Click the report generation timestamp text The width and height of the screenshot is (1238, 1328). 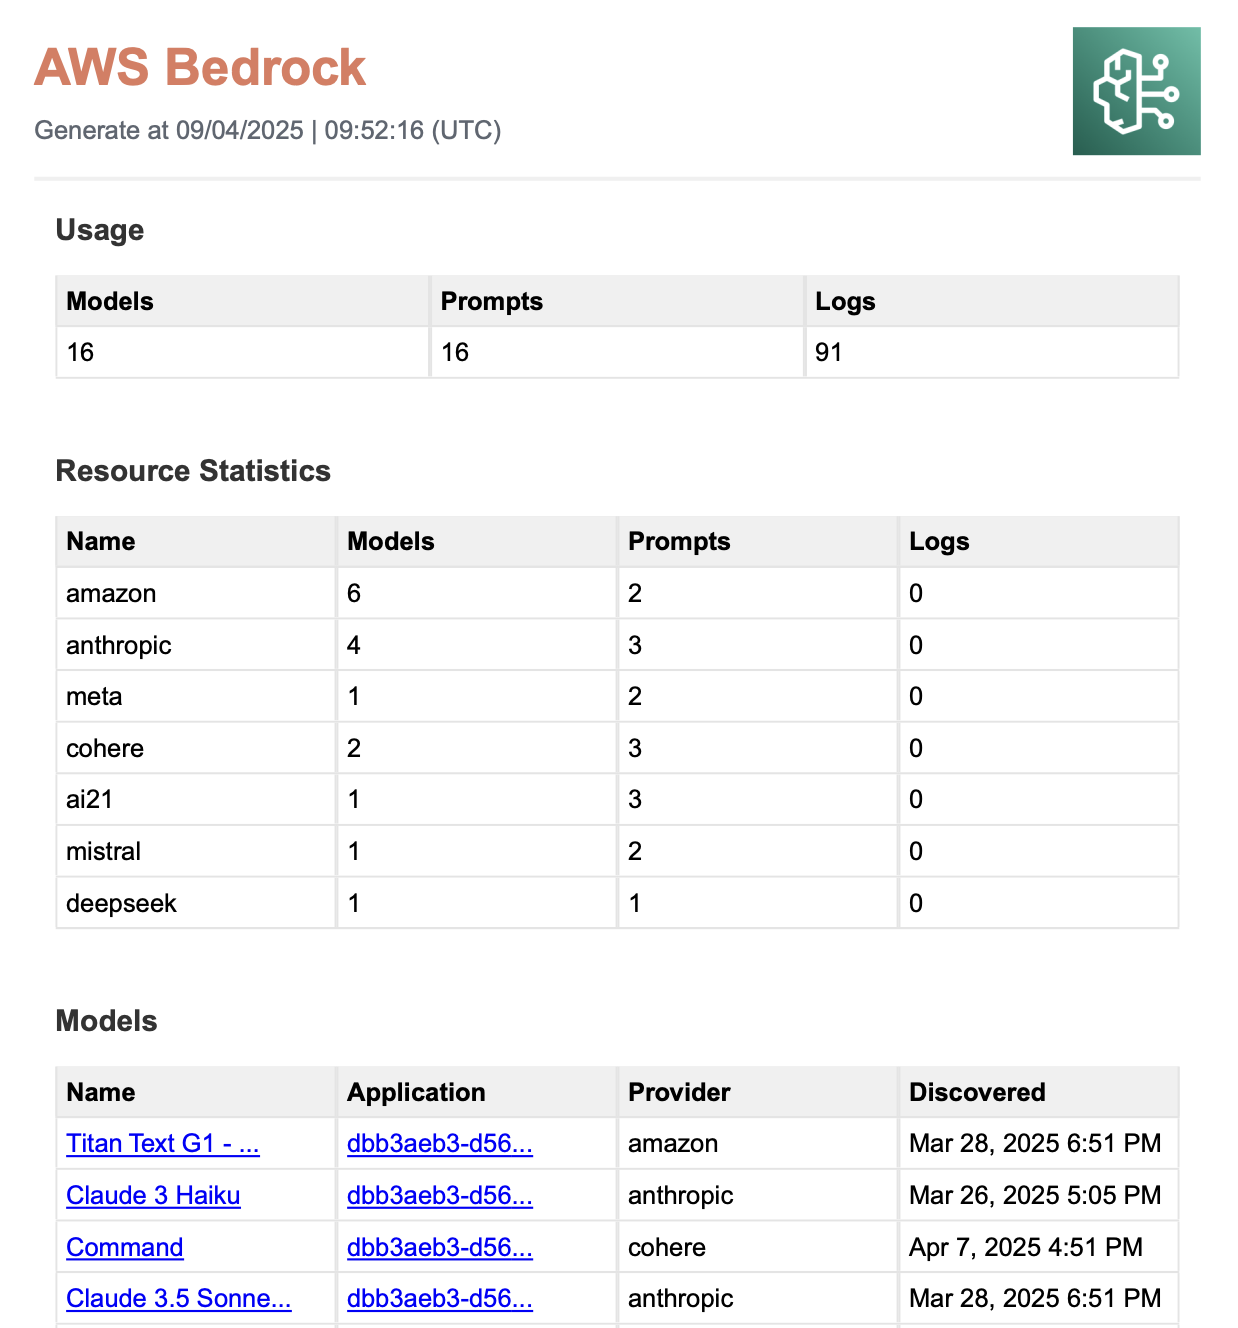coord(268,130)
